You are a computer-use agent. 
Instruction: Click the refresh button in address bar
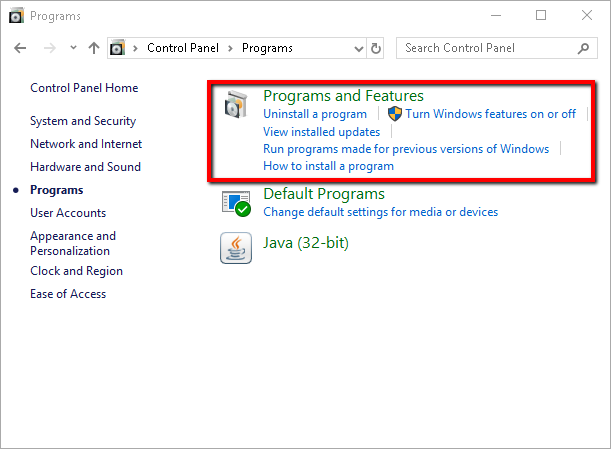376,48
